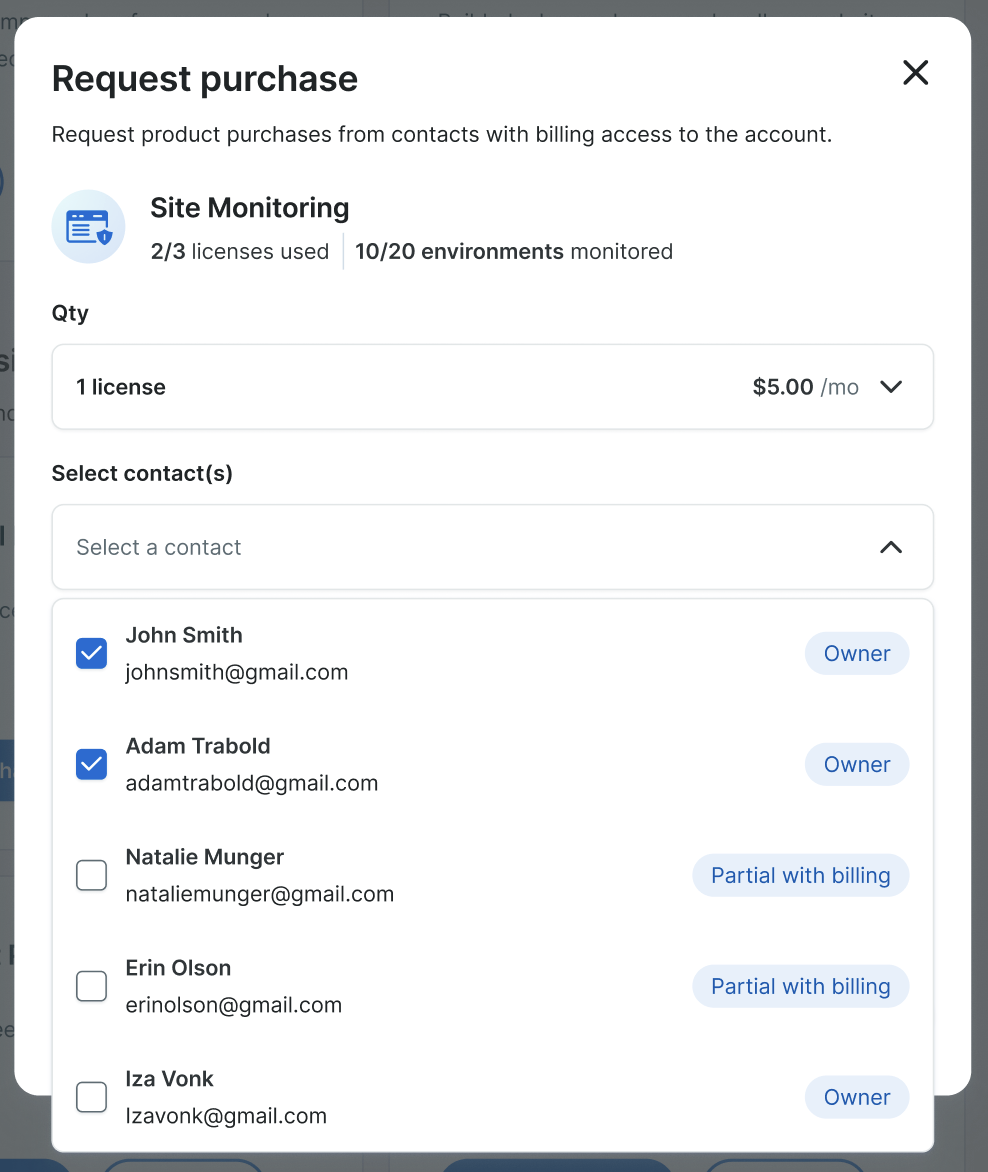Close the Request purchase dialog
988x1172 pixels.
915,73
